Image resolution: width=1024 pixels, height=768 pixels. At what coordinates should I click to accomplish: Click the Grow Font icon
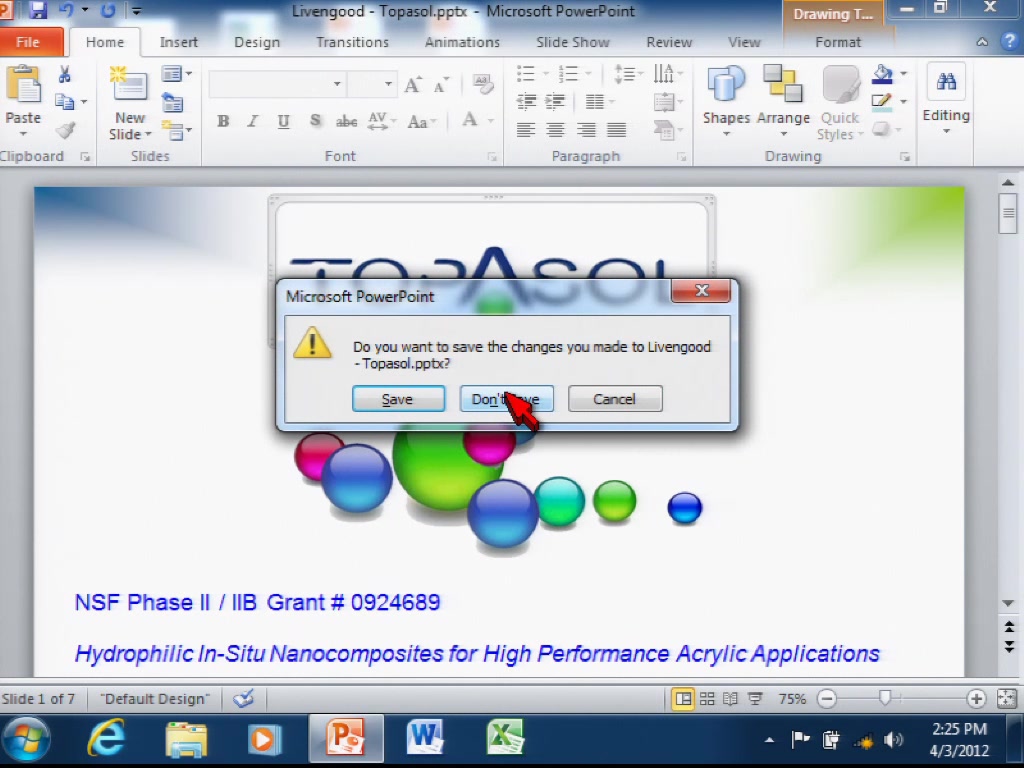click(x=413, y=85)
